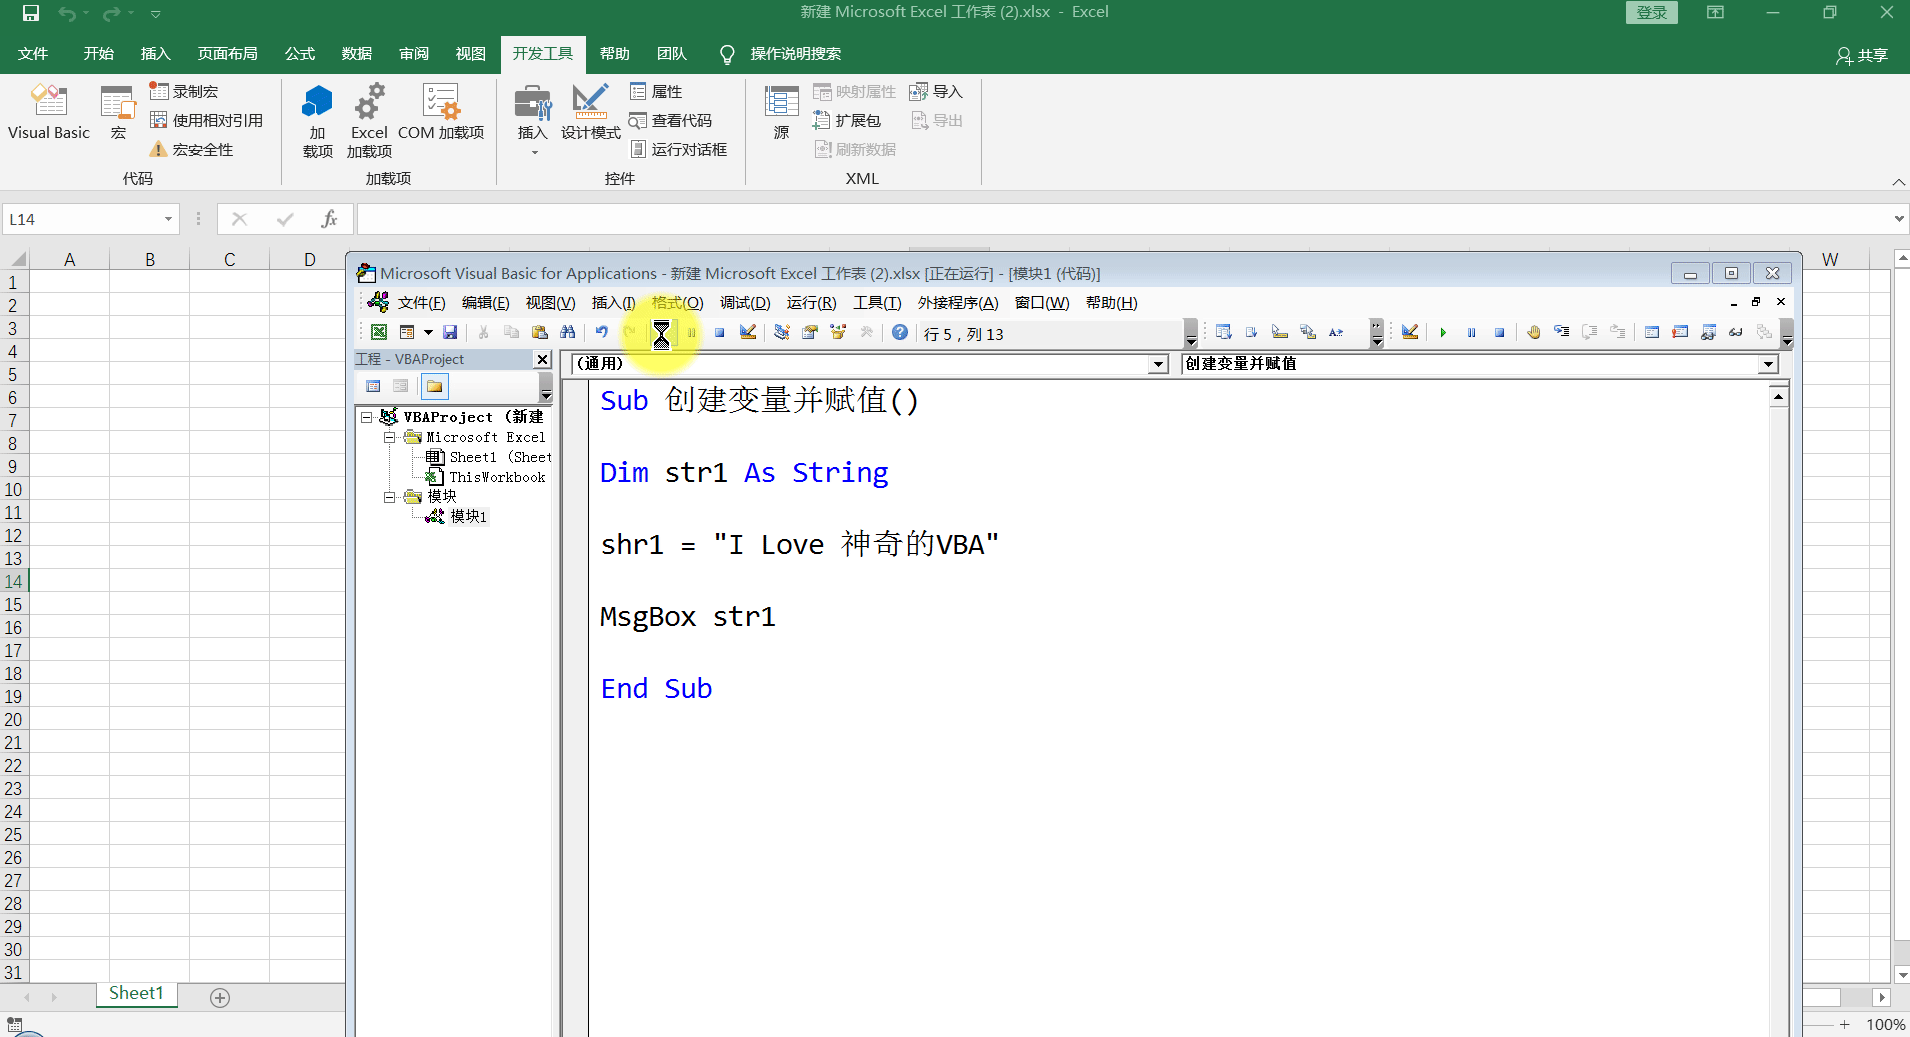1910x1037 pixels.
Task: Switch to Excel view icon in VBA toolbar
Action: click(x=379, y=332)
